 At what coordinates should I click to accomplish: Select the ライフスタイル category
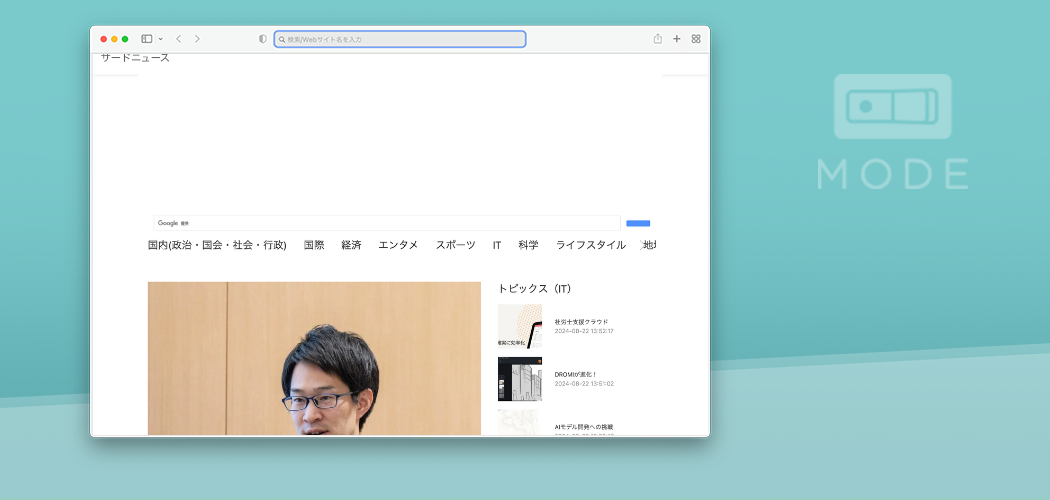[x=591, y=245]
